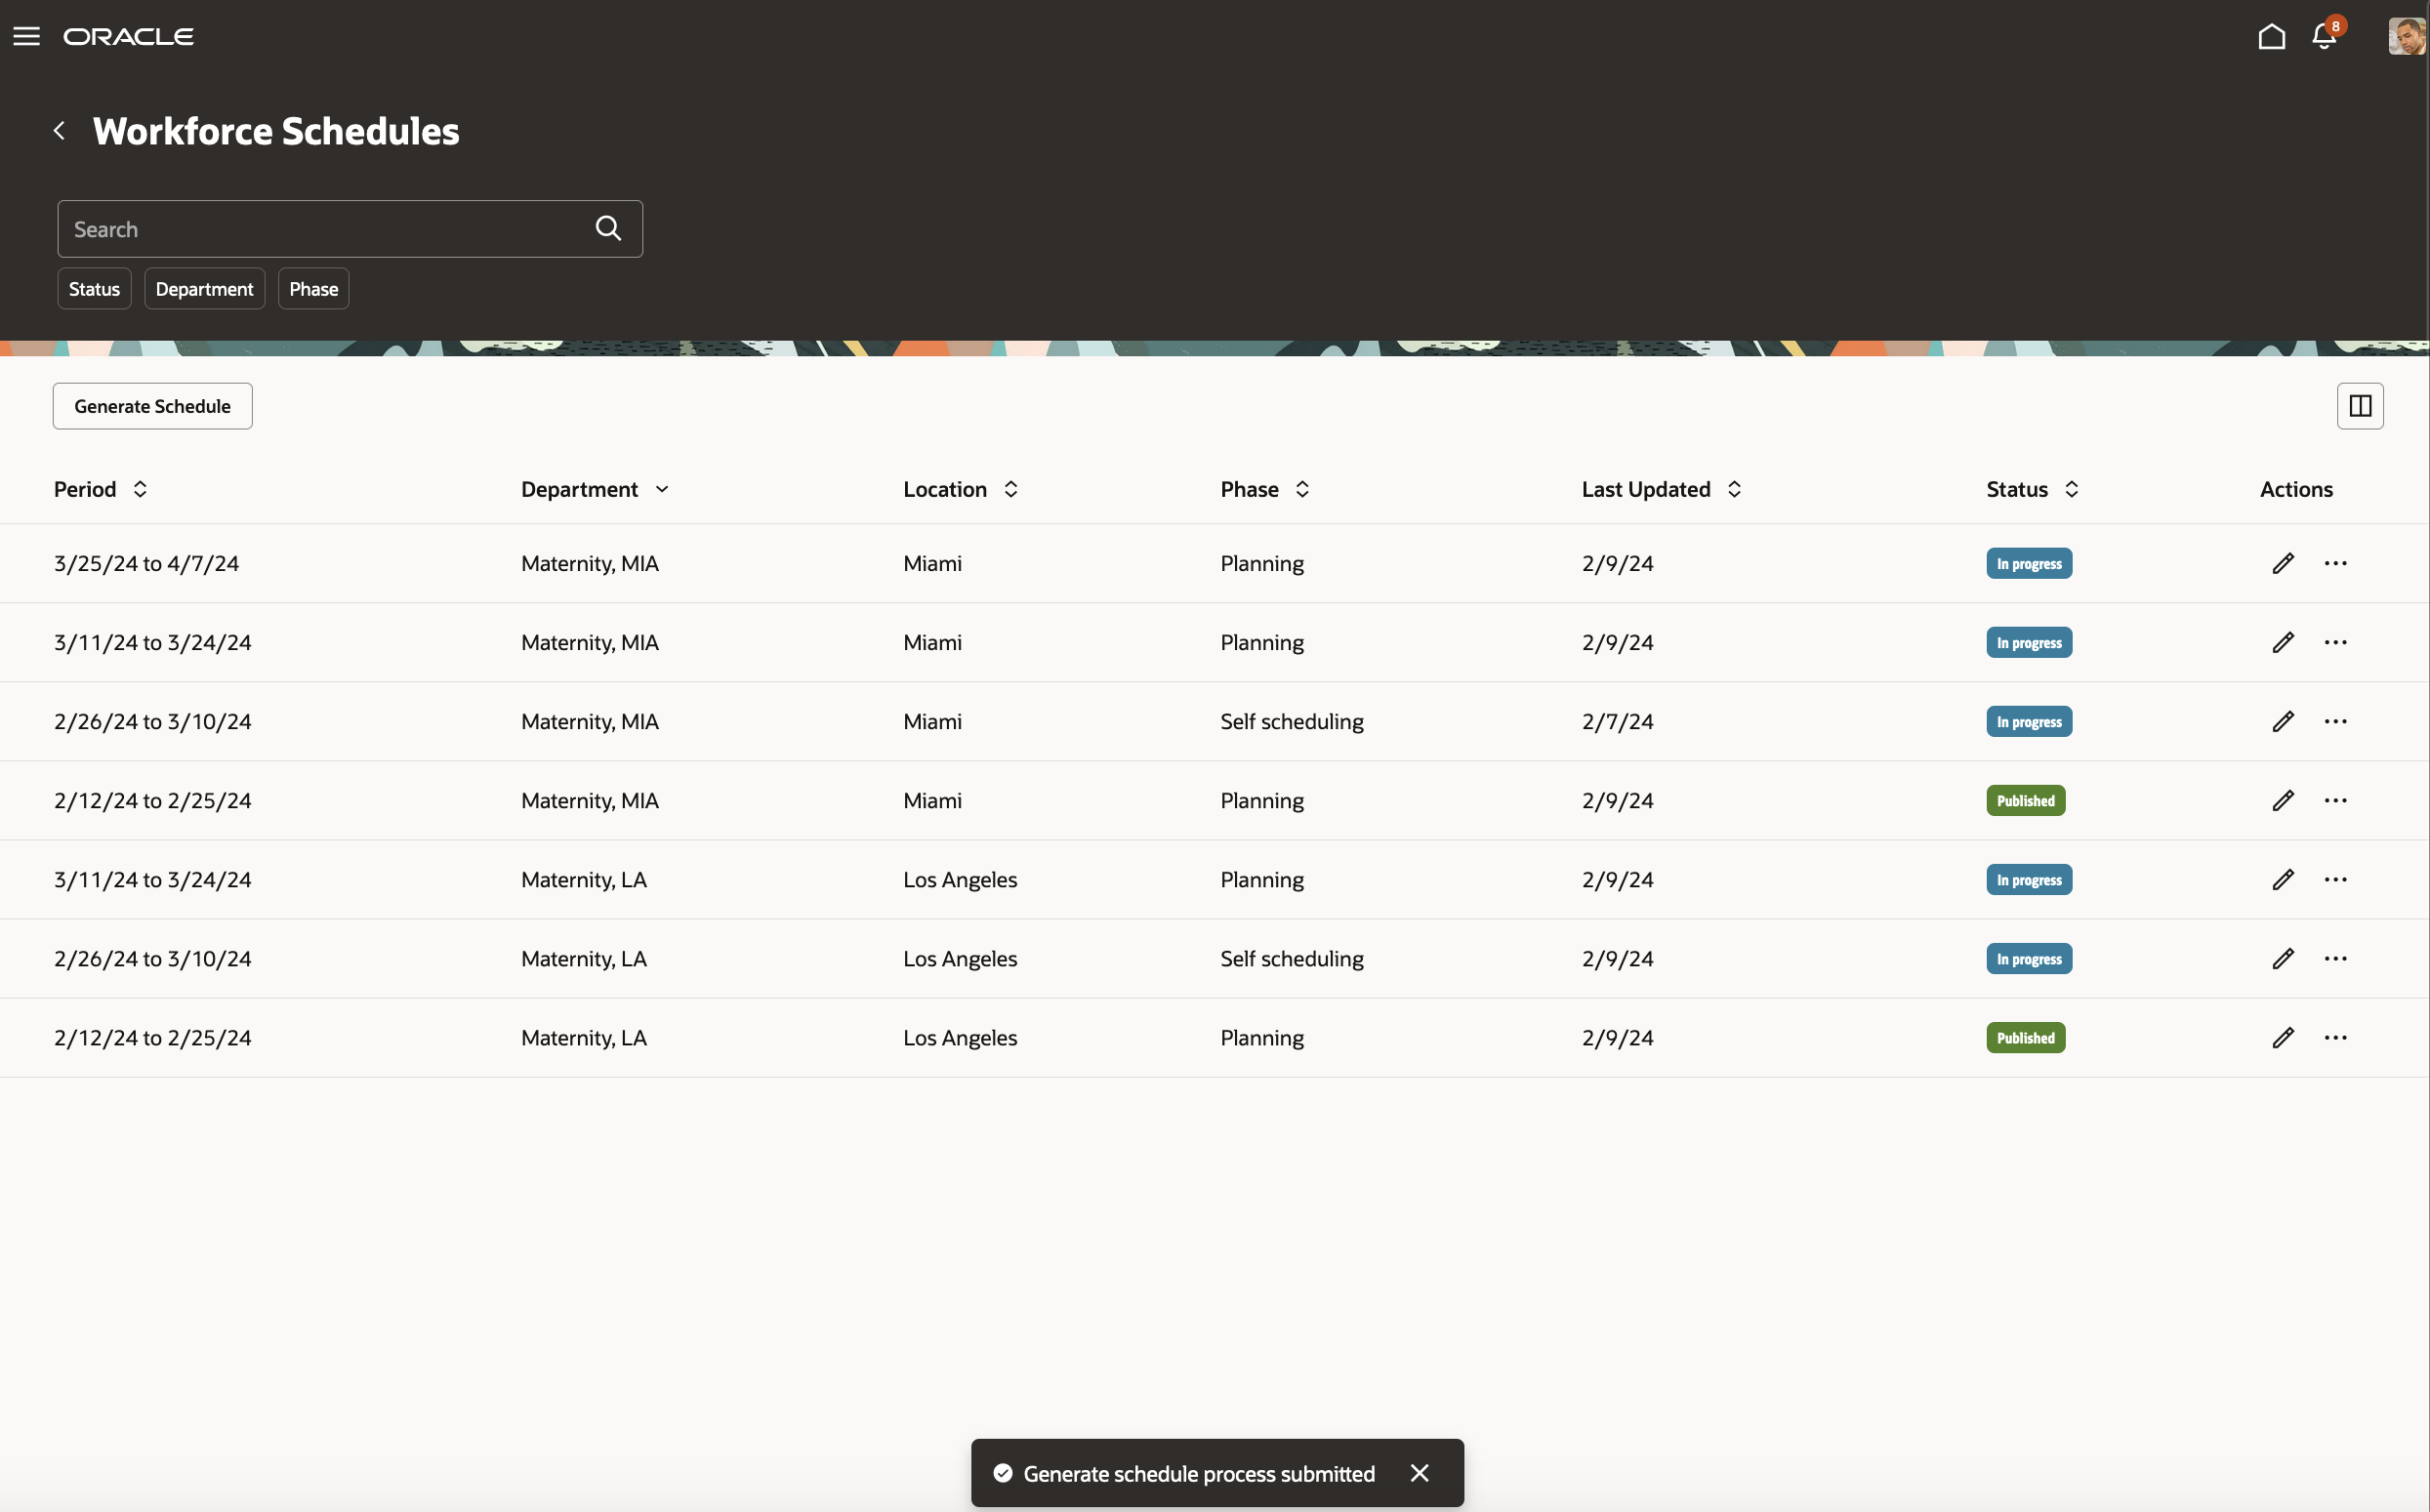Open the Status filter chip
This screenshot has height=1512, width=2430.
click(94, 289)
